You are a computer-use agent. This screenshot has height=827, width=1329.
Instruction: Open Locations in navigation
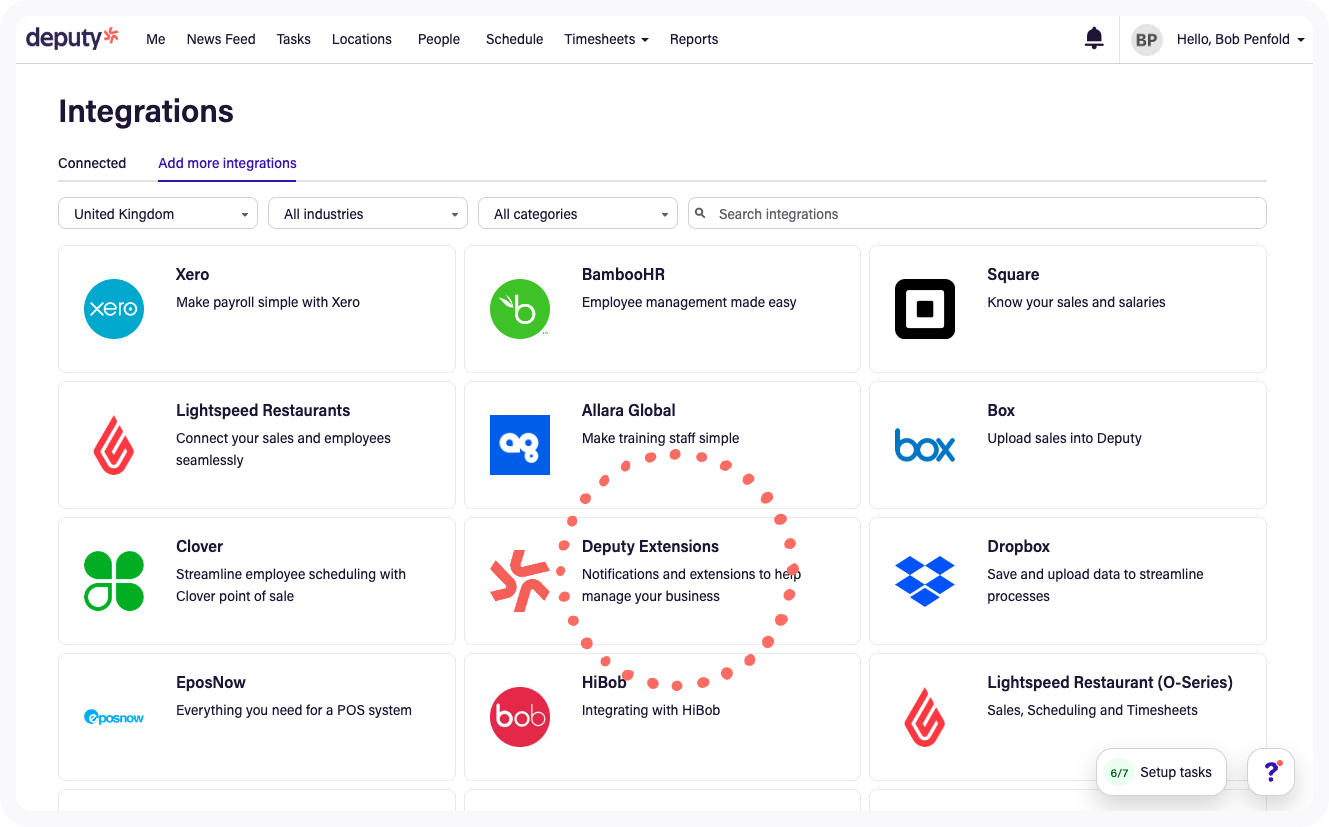click(x=362, y=39)
